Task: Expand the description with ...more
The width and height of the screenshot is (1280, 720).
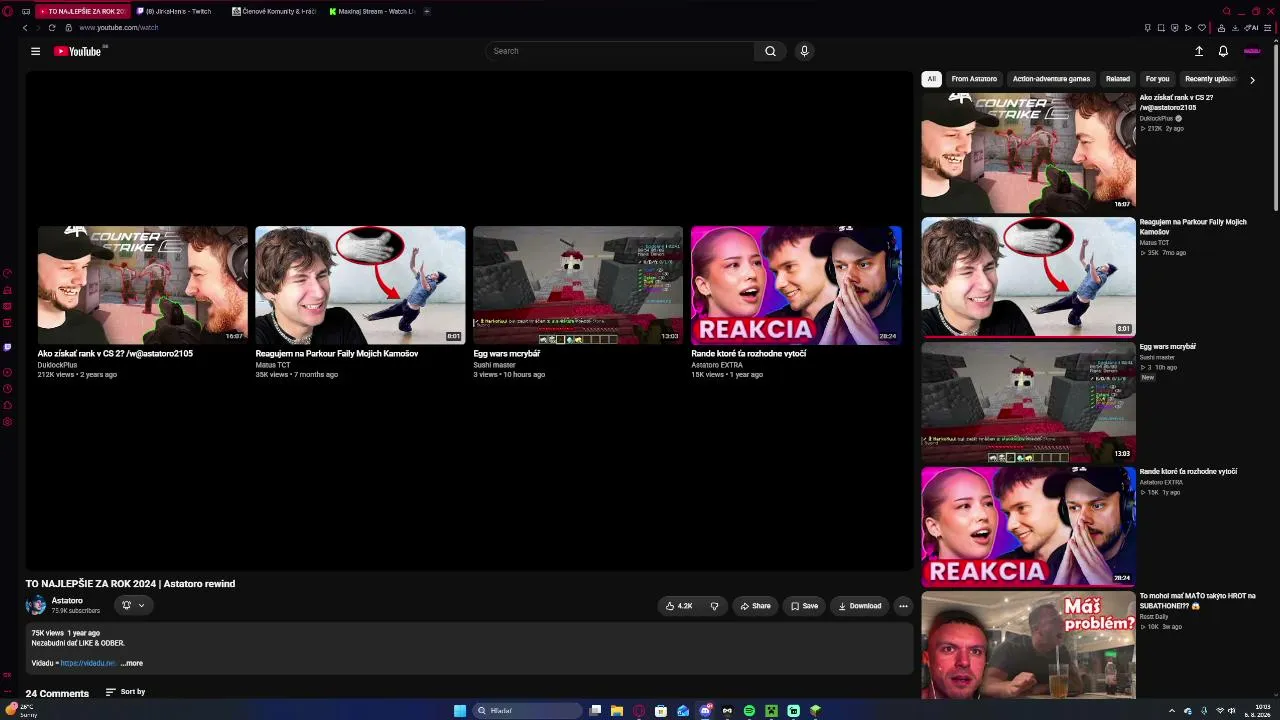Action: [132, 663]
